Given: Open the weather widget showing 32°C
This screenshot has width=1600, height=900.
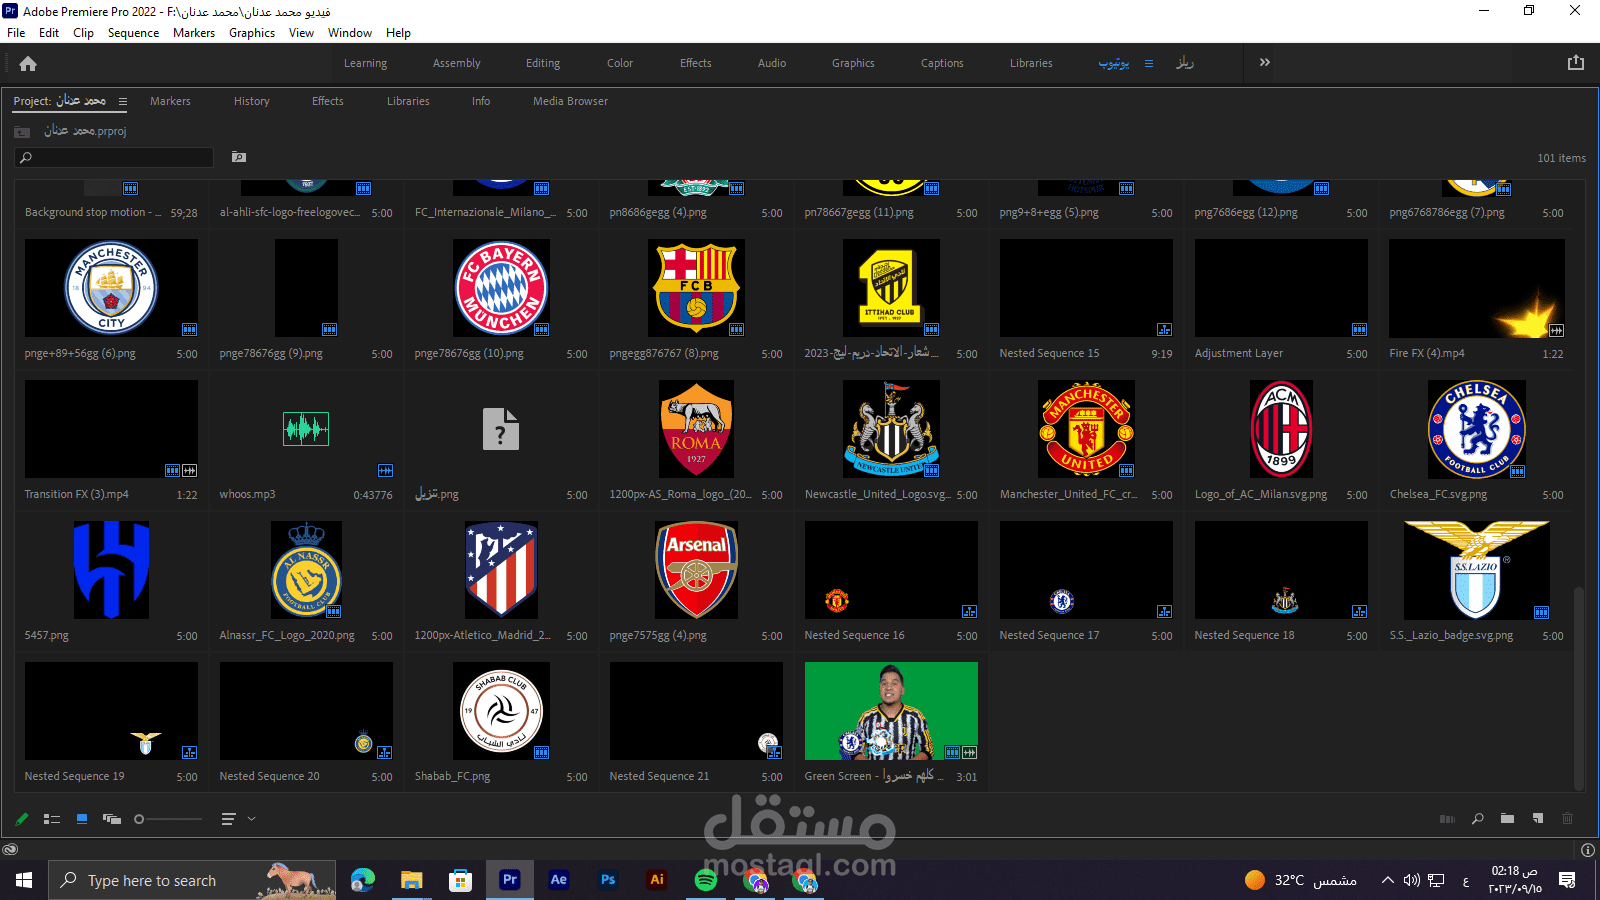Looking at the screenshot, I should tap(1300, 880).
